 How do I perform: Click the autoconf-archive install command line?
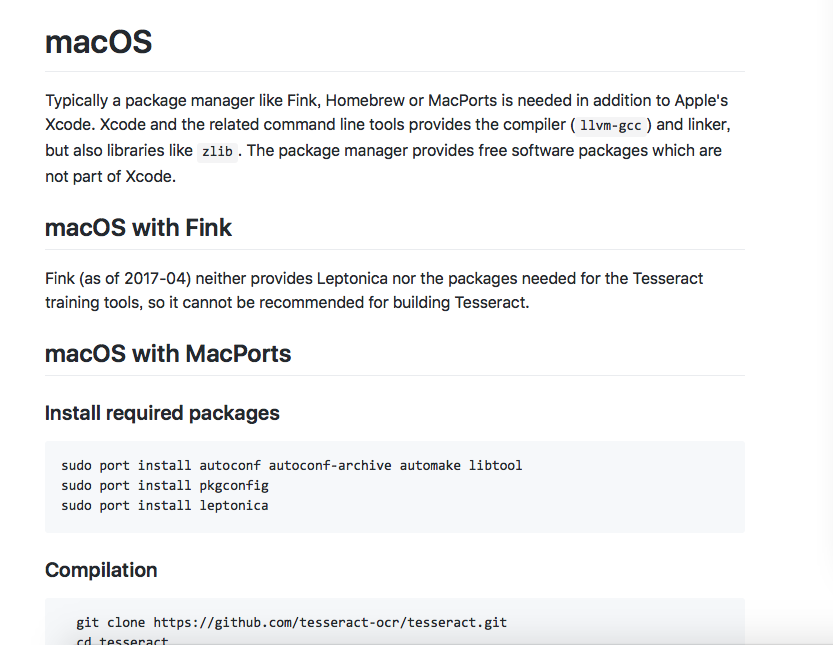(292, 465)
